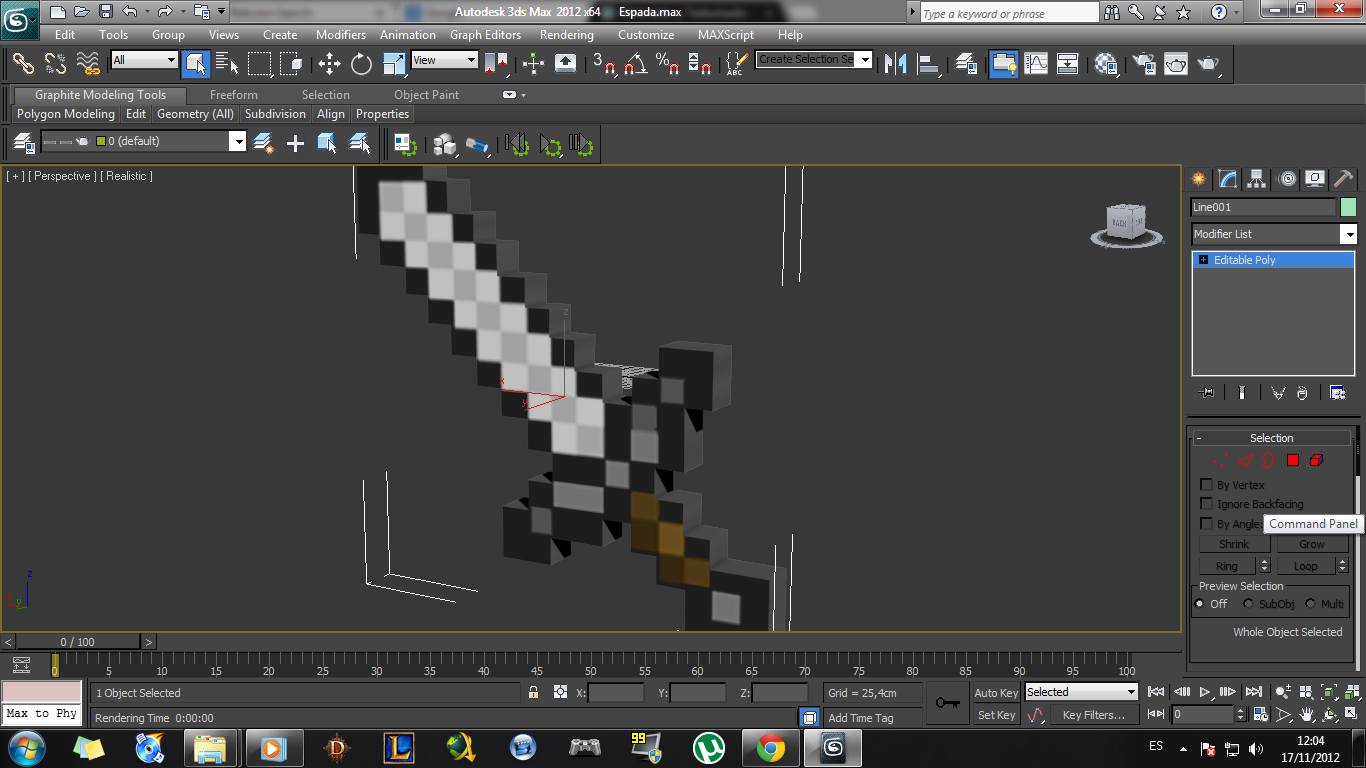Screen dimensions: 1366x768
Task: Toggle the Angle Snap icon
Action: tap(635, 63)
